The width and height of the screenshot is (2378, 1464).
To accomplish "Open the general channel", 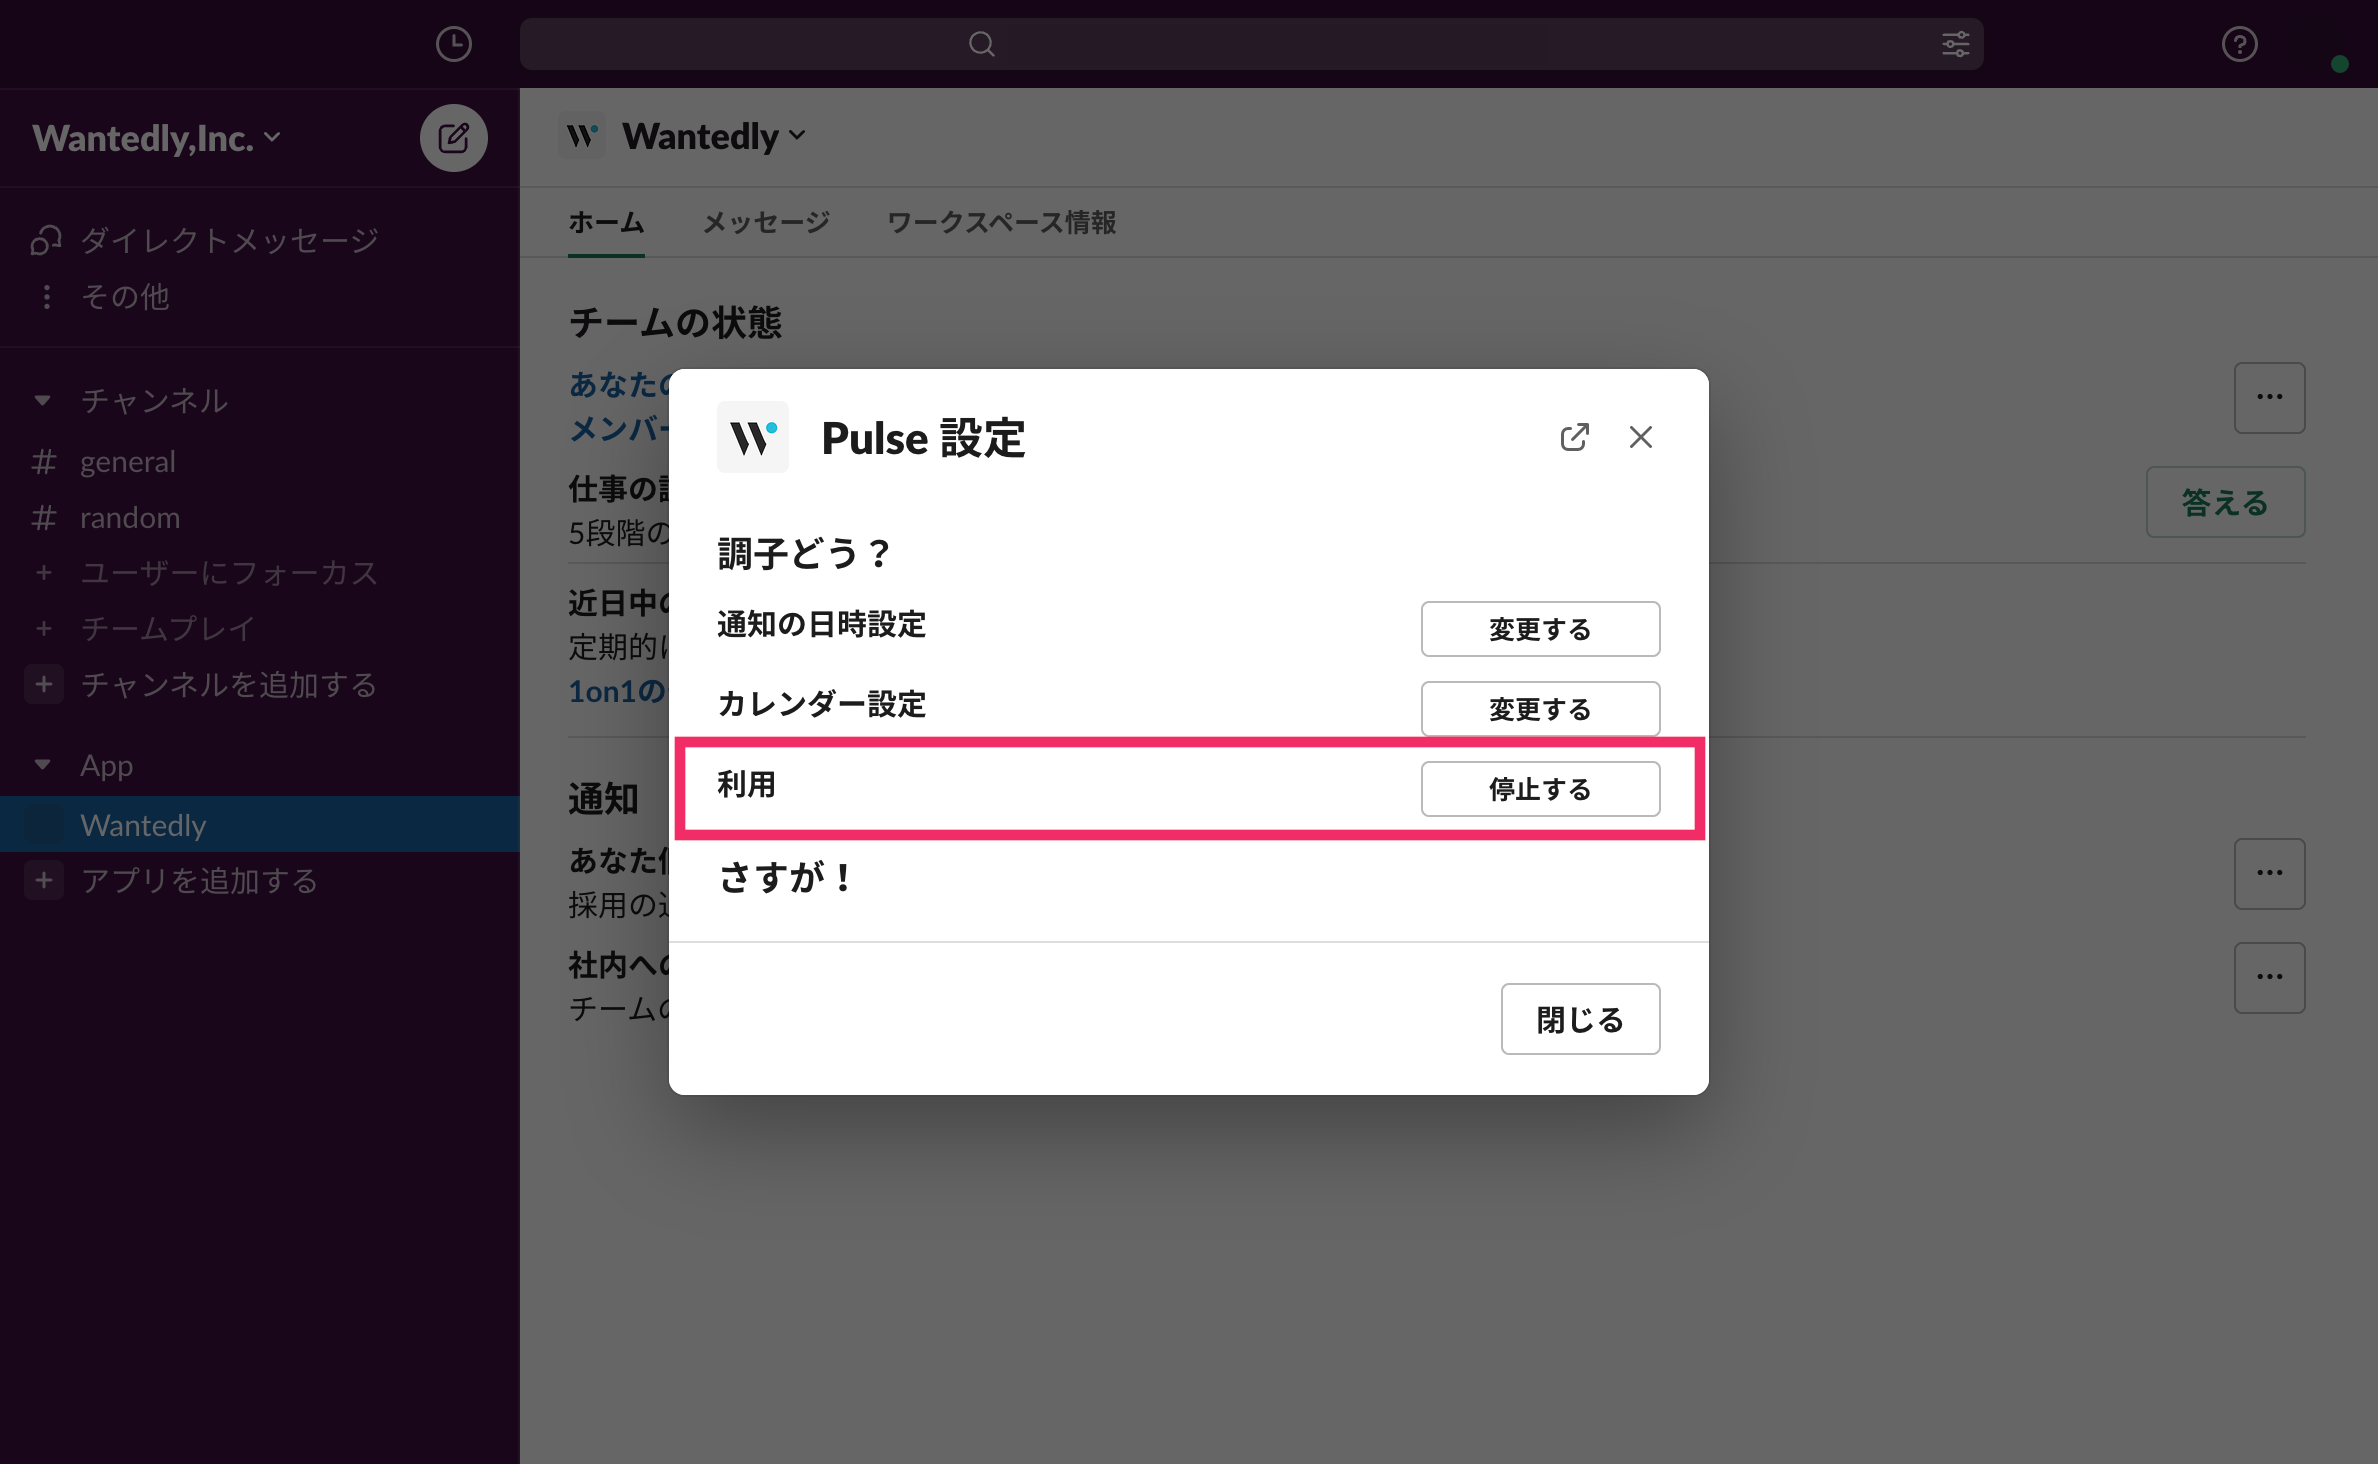I will 127,461.
